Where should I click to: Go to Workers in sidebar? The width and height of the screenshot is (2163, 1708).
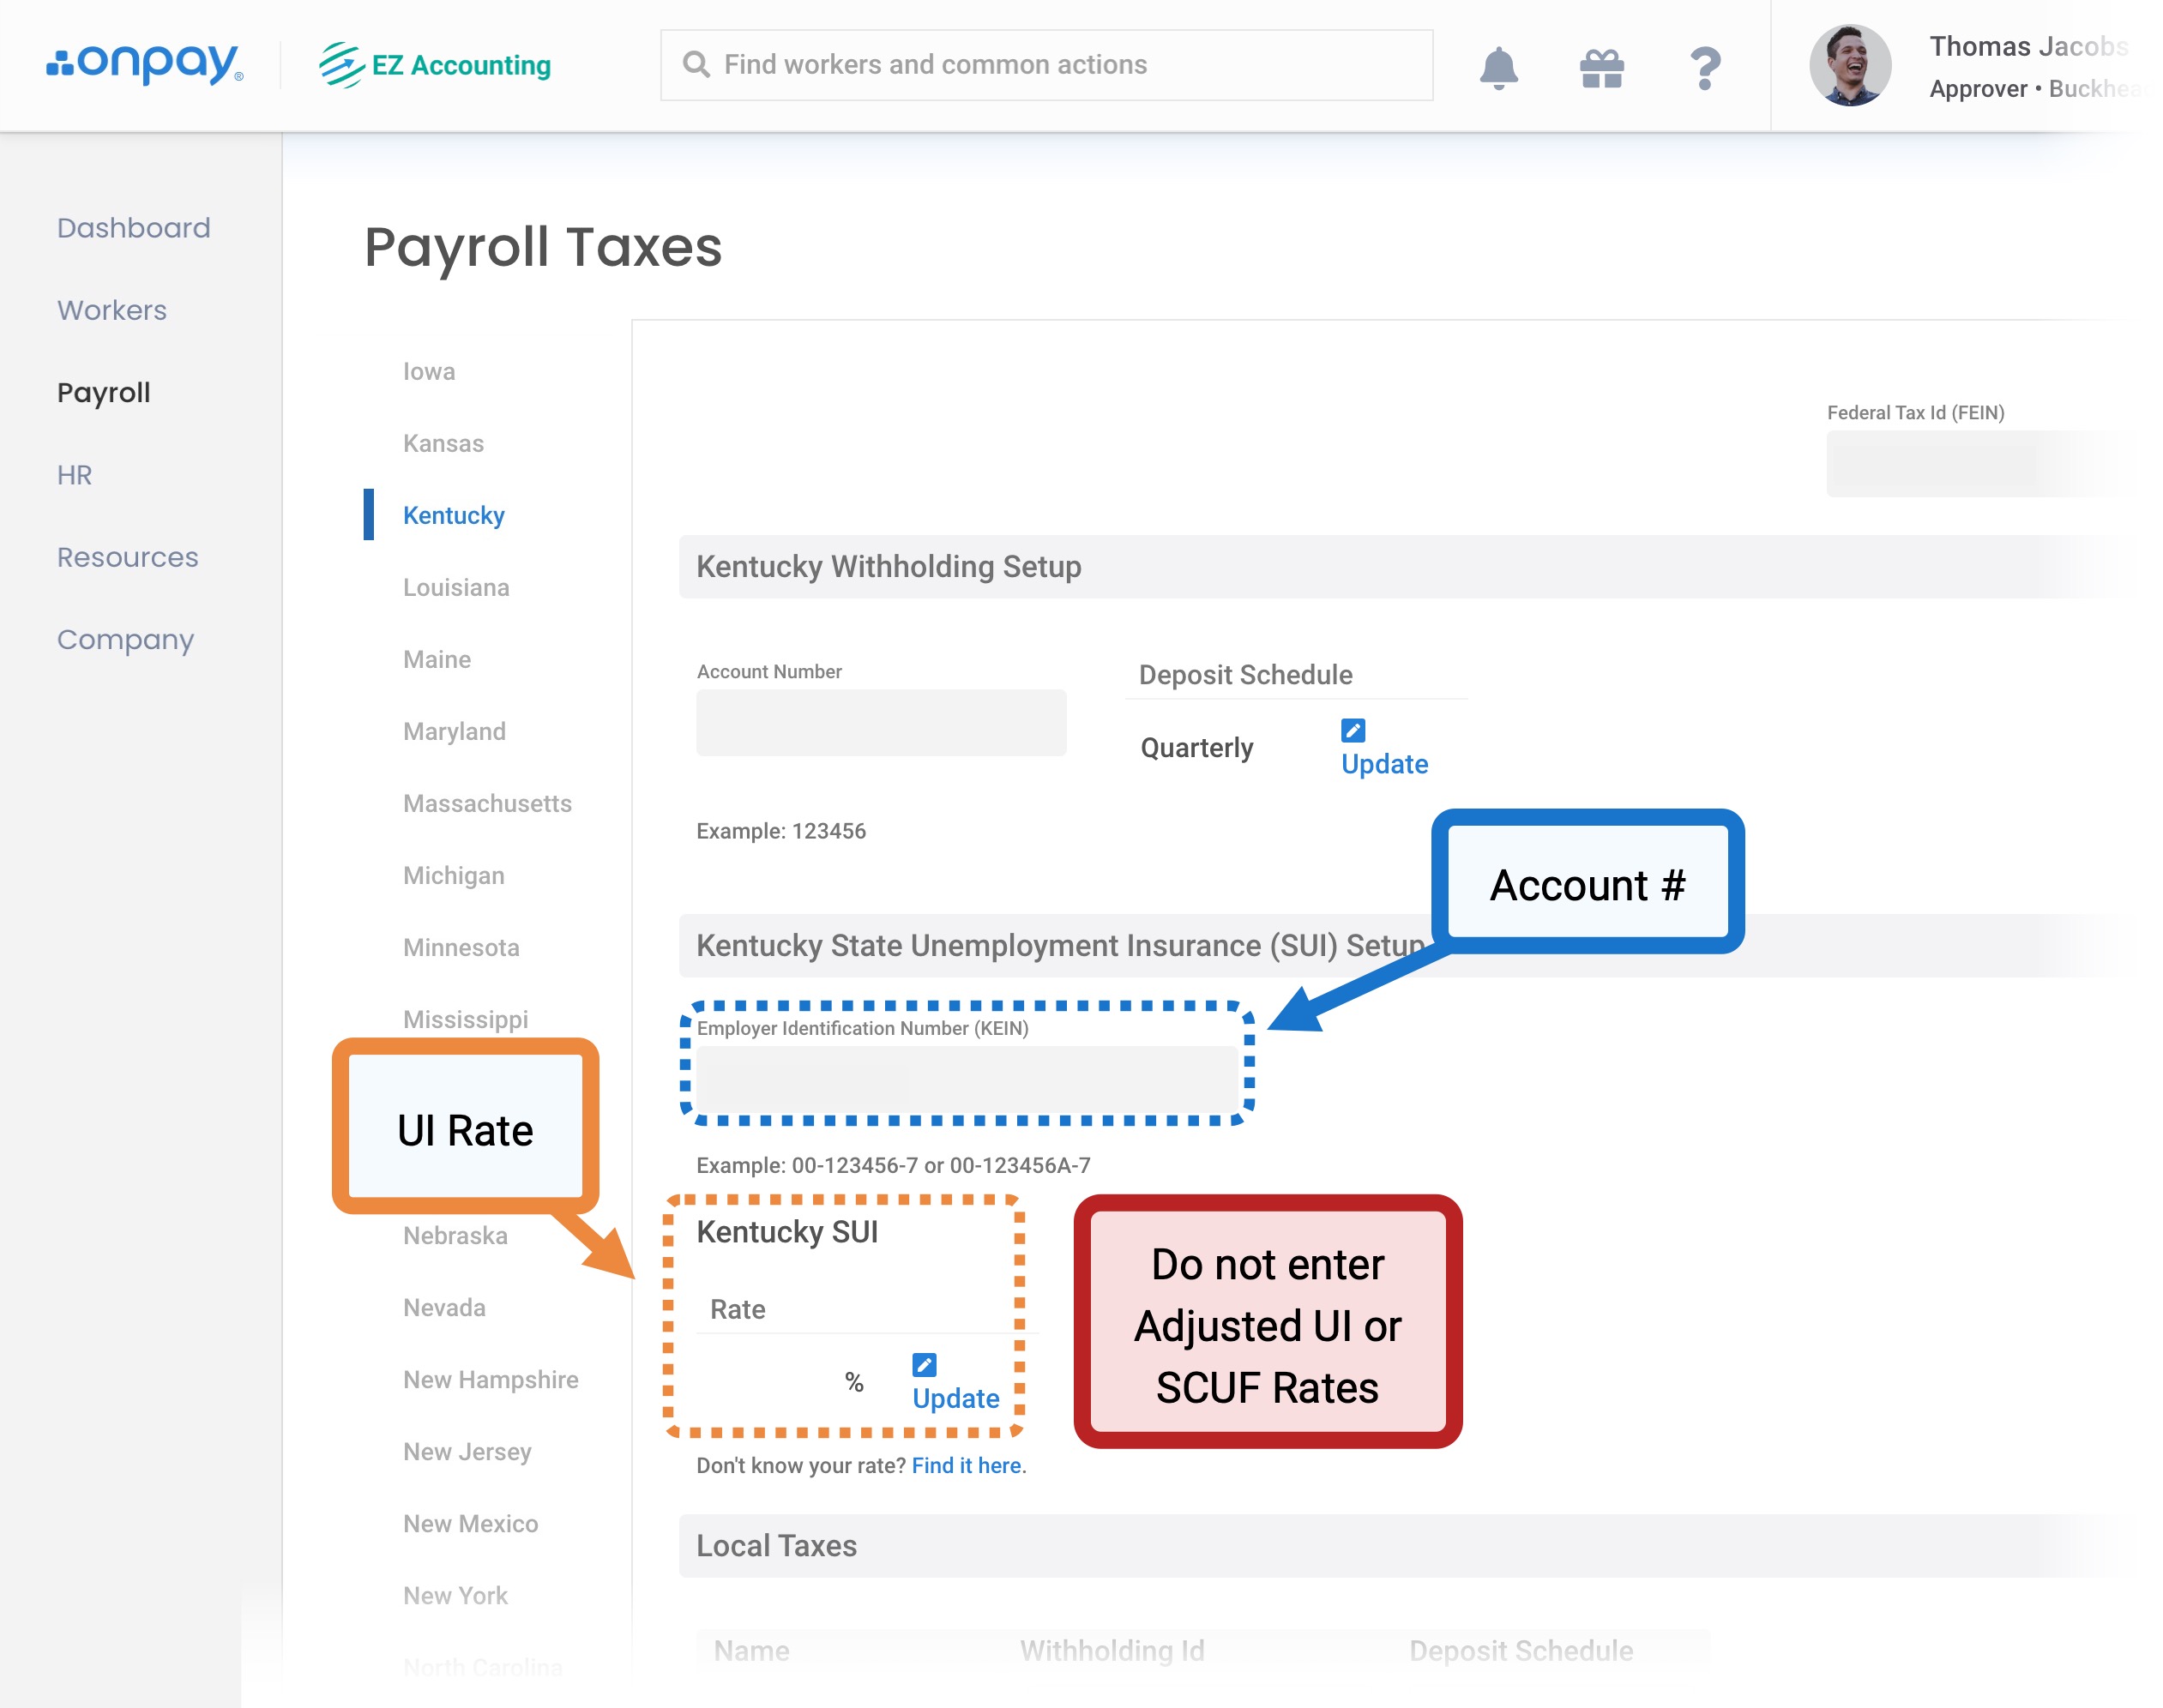point(111,310)
